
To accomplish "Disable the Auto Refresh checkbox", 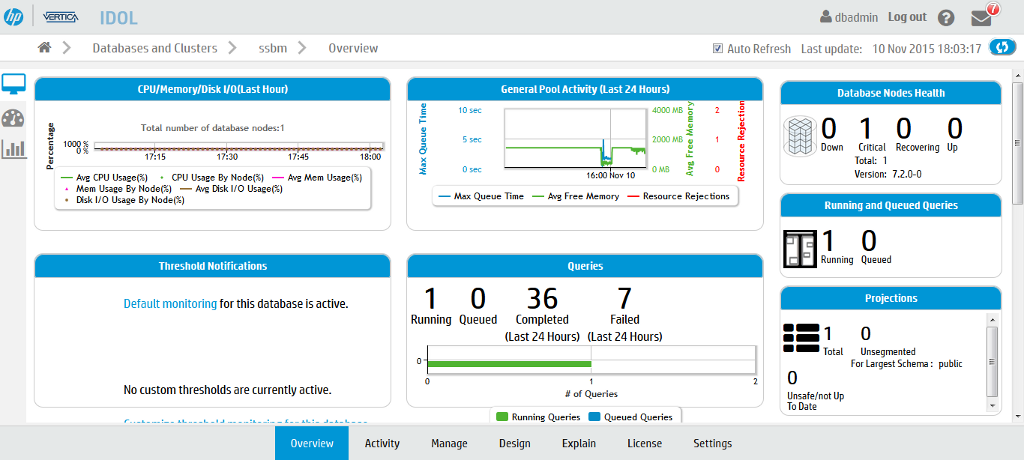I will [718, 48].
